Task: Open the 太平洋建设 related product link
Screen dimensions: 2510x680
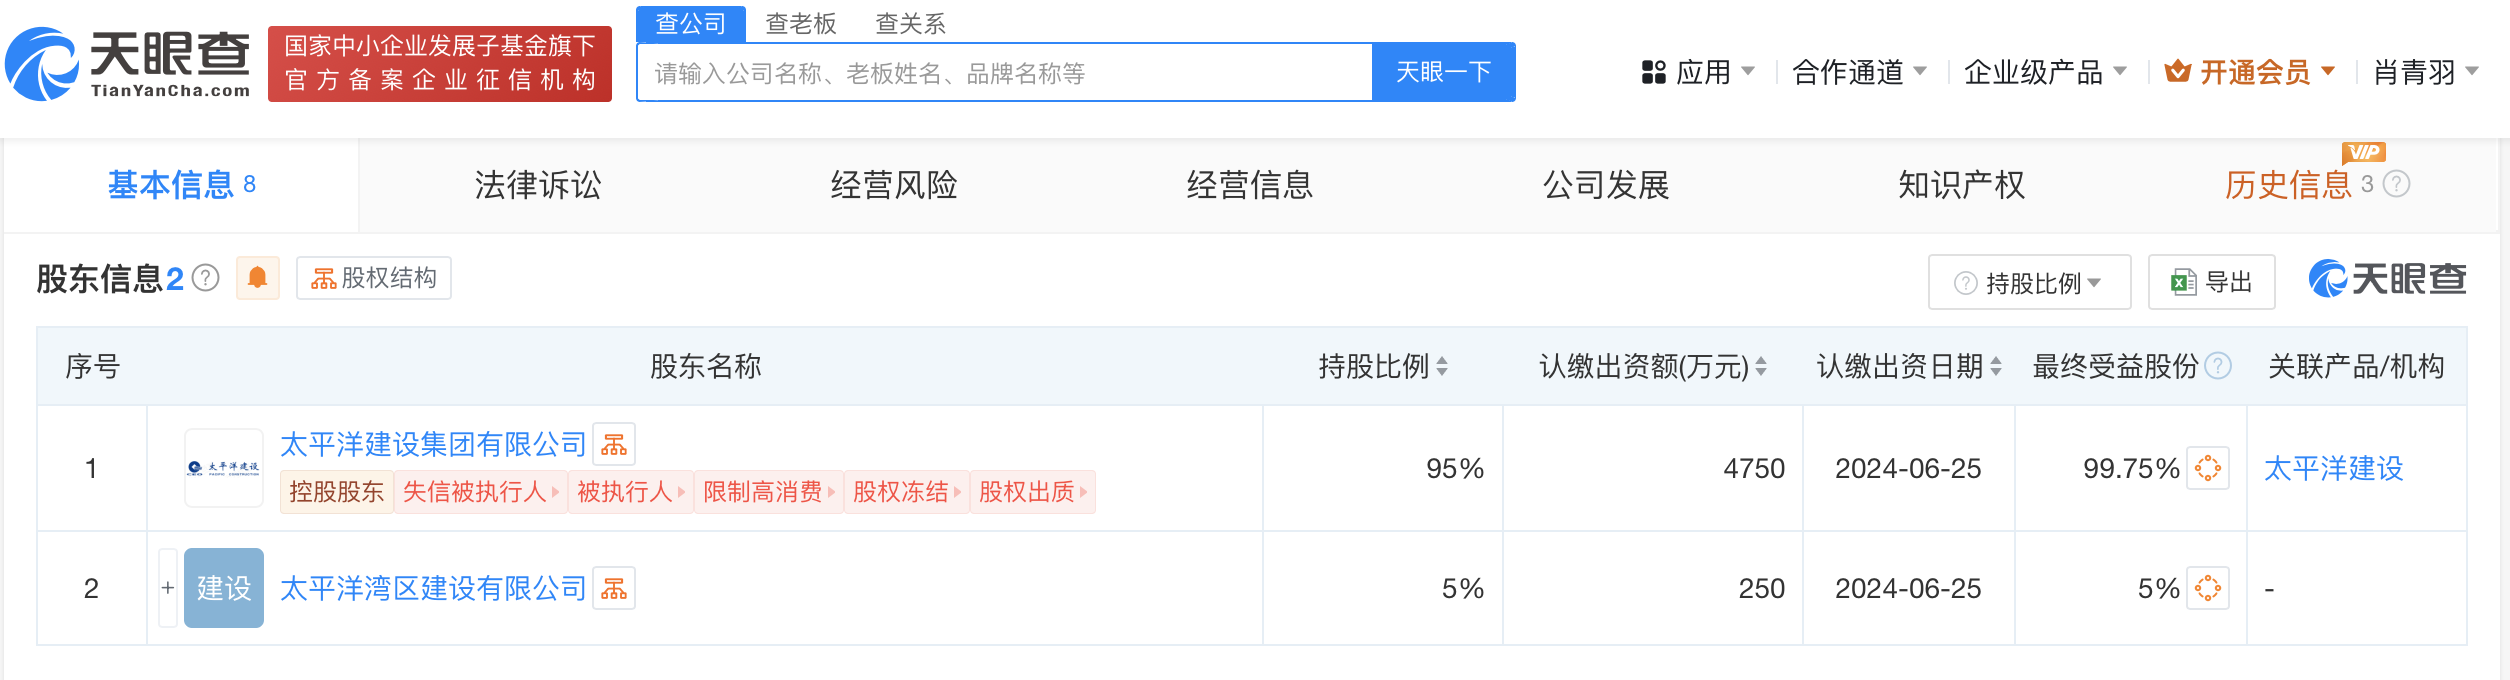Action: coord(2334,468)
